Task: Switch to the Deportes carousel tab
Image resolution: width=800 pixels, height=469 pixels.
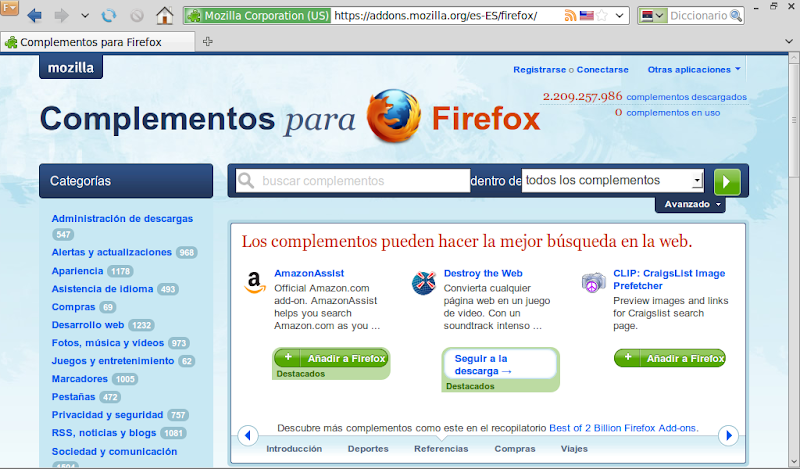Action: (x=368, y=449)
